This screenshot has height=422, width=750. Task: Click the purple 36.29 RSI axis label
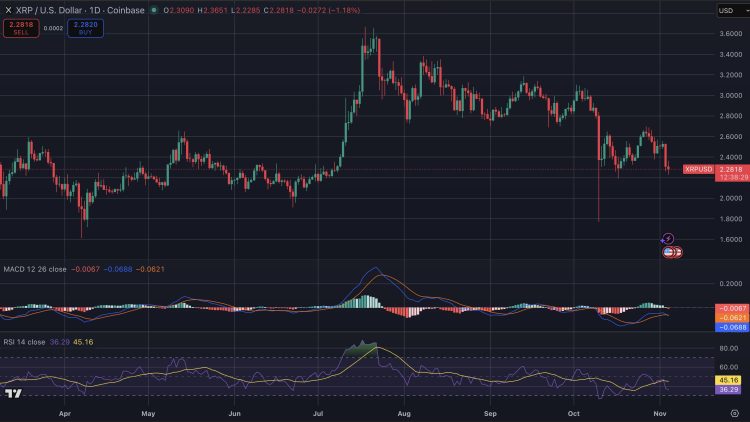pos(729,389)
